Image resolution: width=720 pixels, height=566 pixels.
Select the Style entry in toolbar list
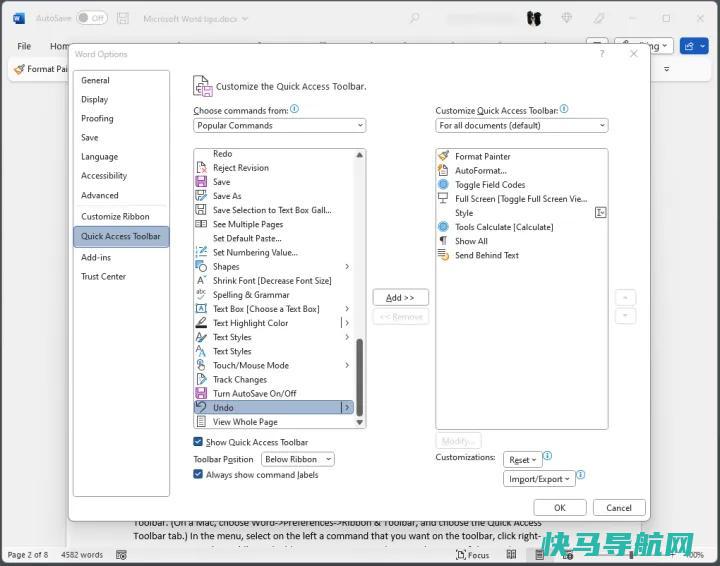pos(522,213)
